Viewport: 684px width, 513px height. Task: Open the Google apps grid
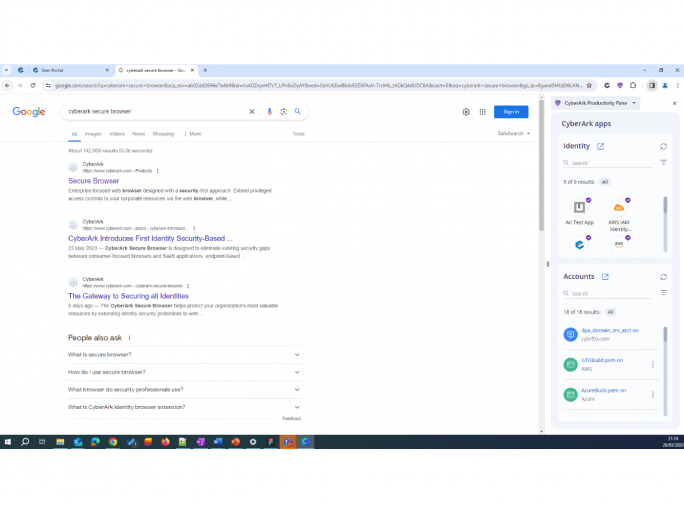pos(482,112)
